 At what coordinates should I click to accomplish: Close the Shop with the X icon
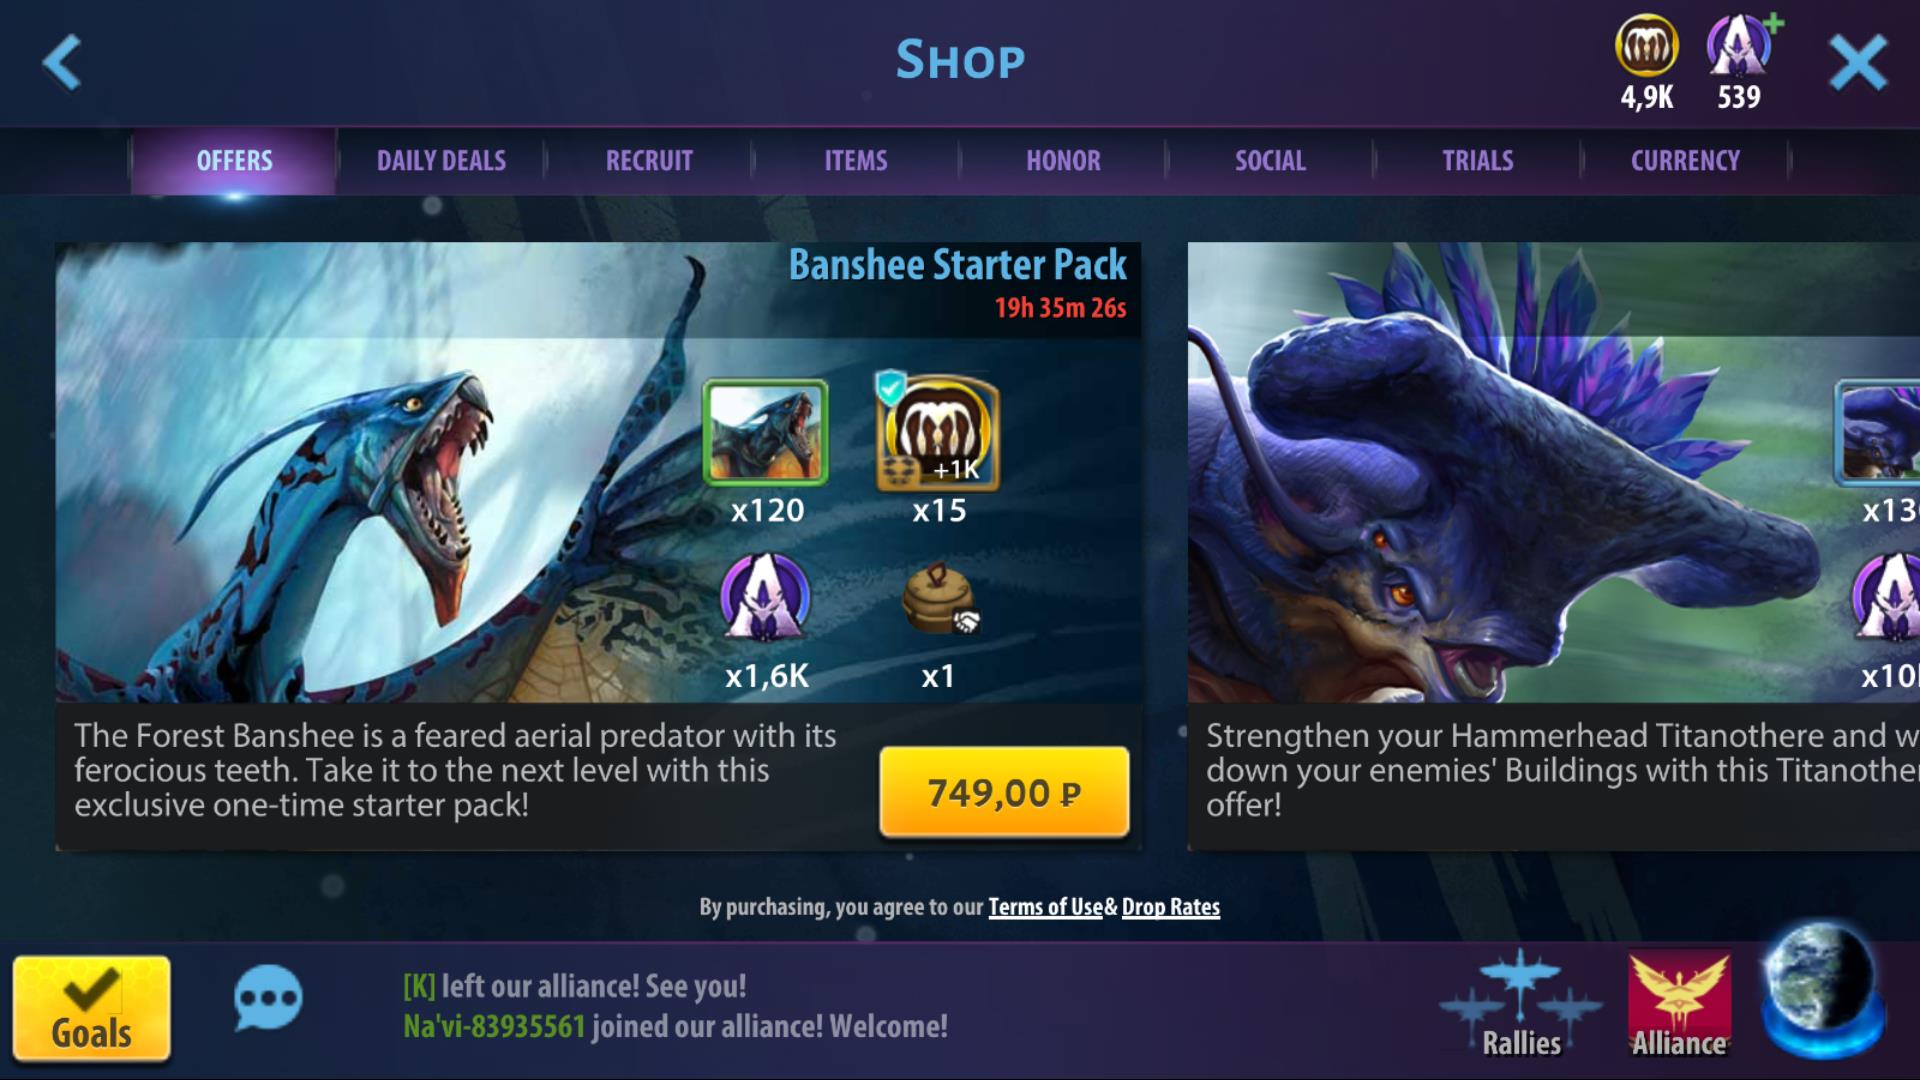click(x=1858, y=63)
